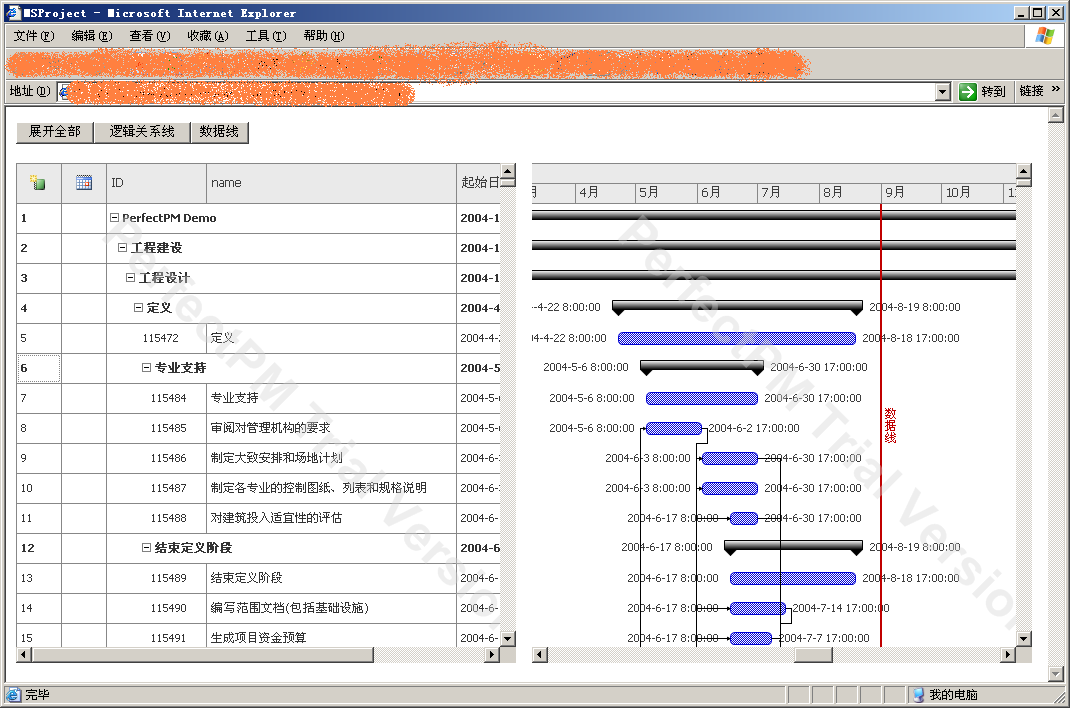This screenshot has height=708, width=1070.
Task: Open the 收藏 menu
Action: 207,35
